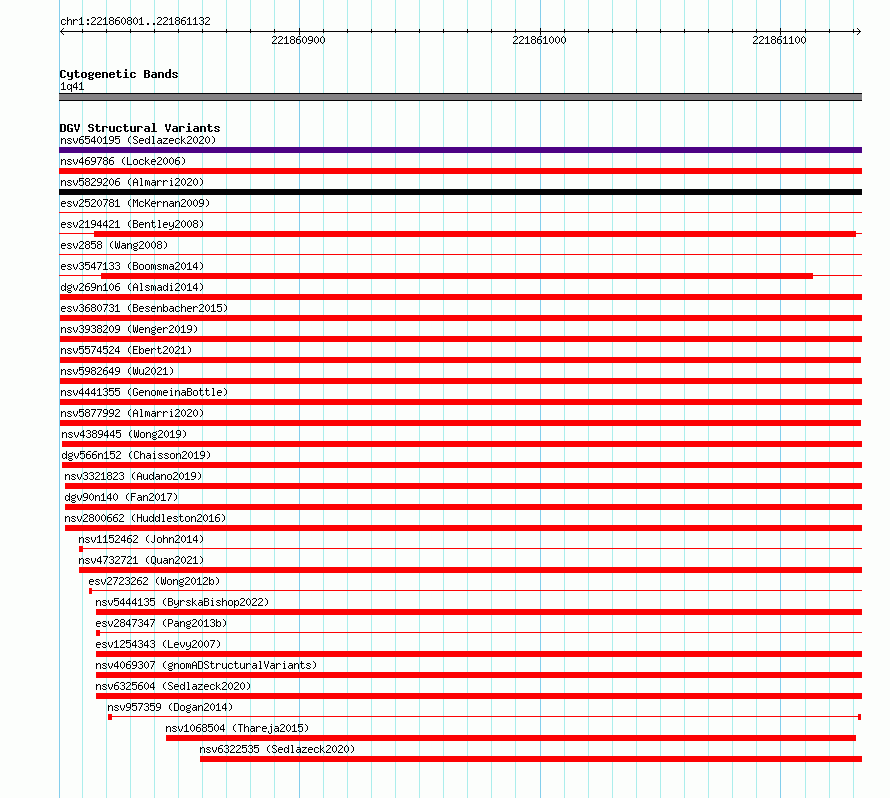
Task: Open variant nsv6540195 (Sedlazeck2020) label
Action: (138, 140)
